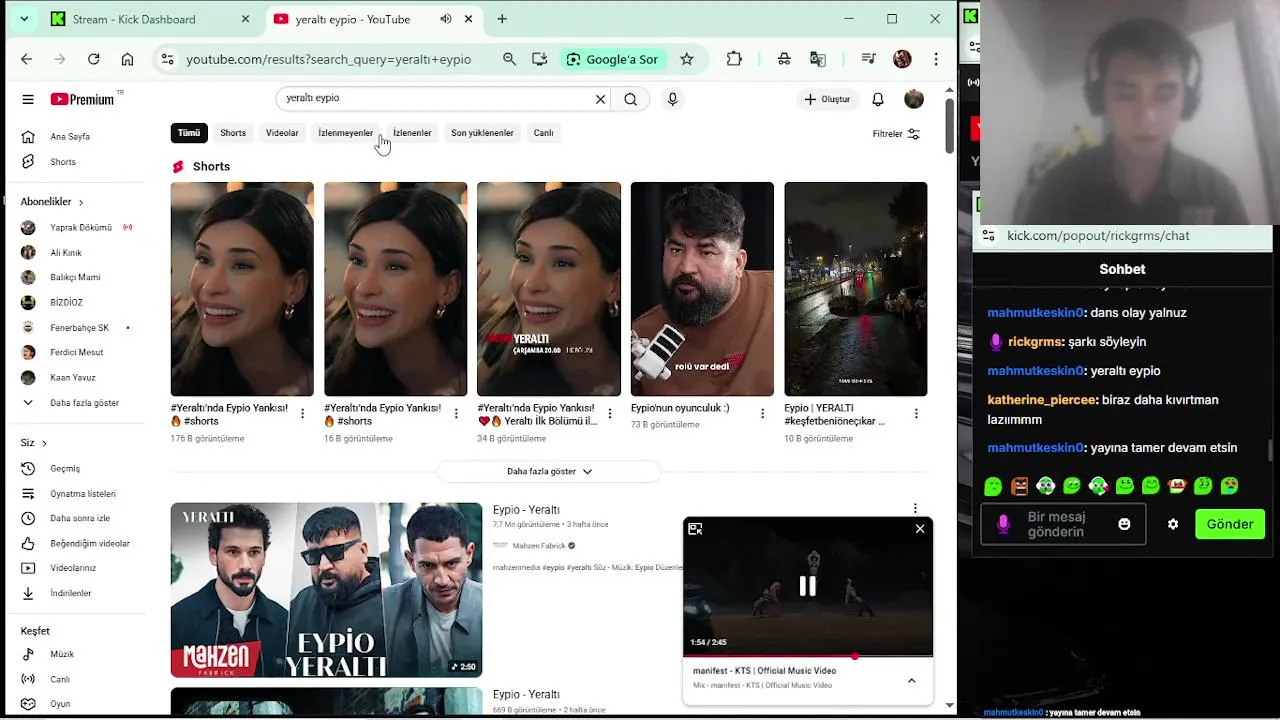The image size is (1280, 720).
Task: Open the YouTube hamburger guide menu
Action: 28,99
